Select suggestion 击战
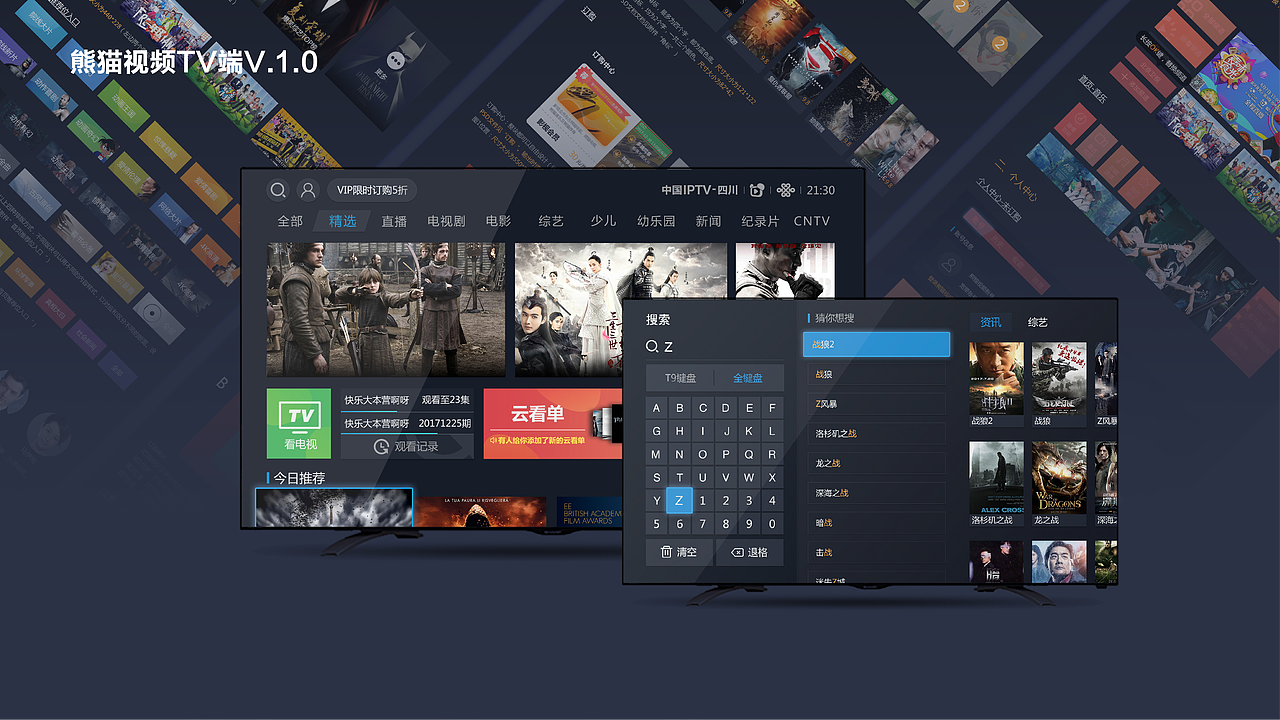 (x=876, y=552)
